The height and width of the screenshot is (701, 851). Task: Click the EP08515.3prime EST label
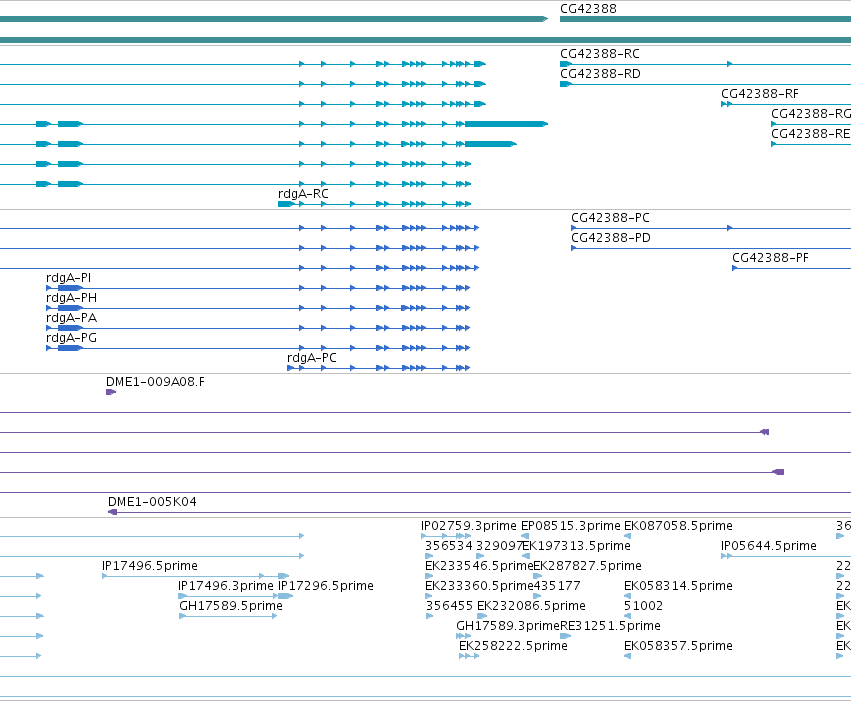(571, 526)
